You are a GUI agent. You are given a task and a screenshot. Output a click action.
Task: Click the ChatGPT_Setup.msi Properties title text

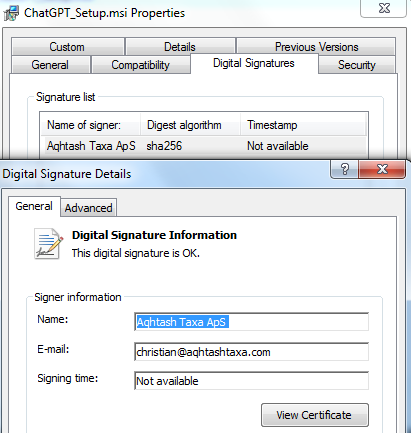(104, 13)
